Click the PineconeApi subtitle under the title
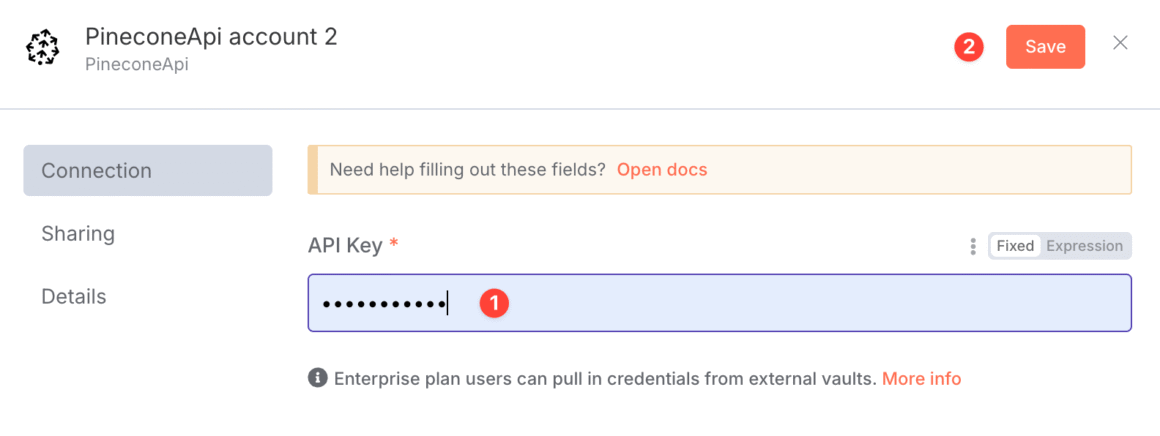Viewport: 1160px width, 436px height. [137, 65]
